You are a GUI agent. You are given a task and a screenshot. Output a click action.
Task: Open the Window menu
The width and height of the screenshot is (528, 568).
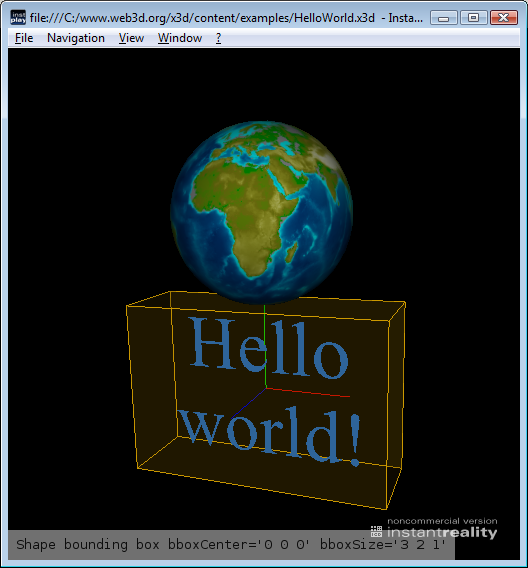tap(180, 38)
